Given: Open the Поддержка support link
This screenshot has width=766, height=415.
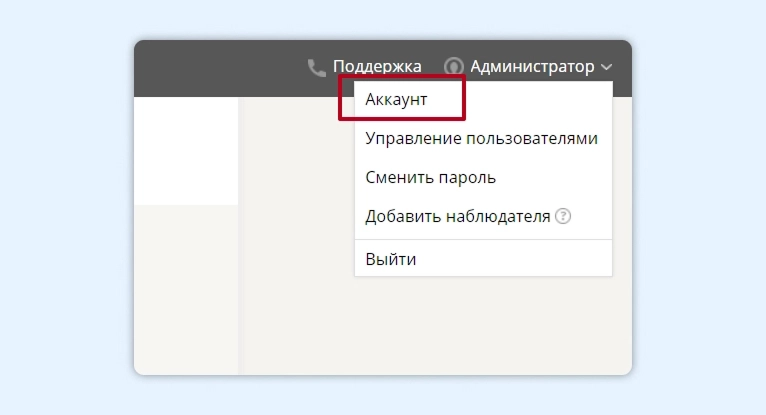Looking at the screenshot, I should [x=377, y=66].
